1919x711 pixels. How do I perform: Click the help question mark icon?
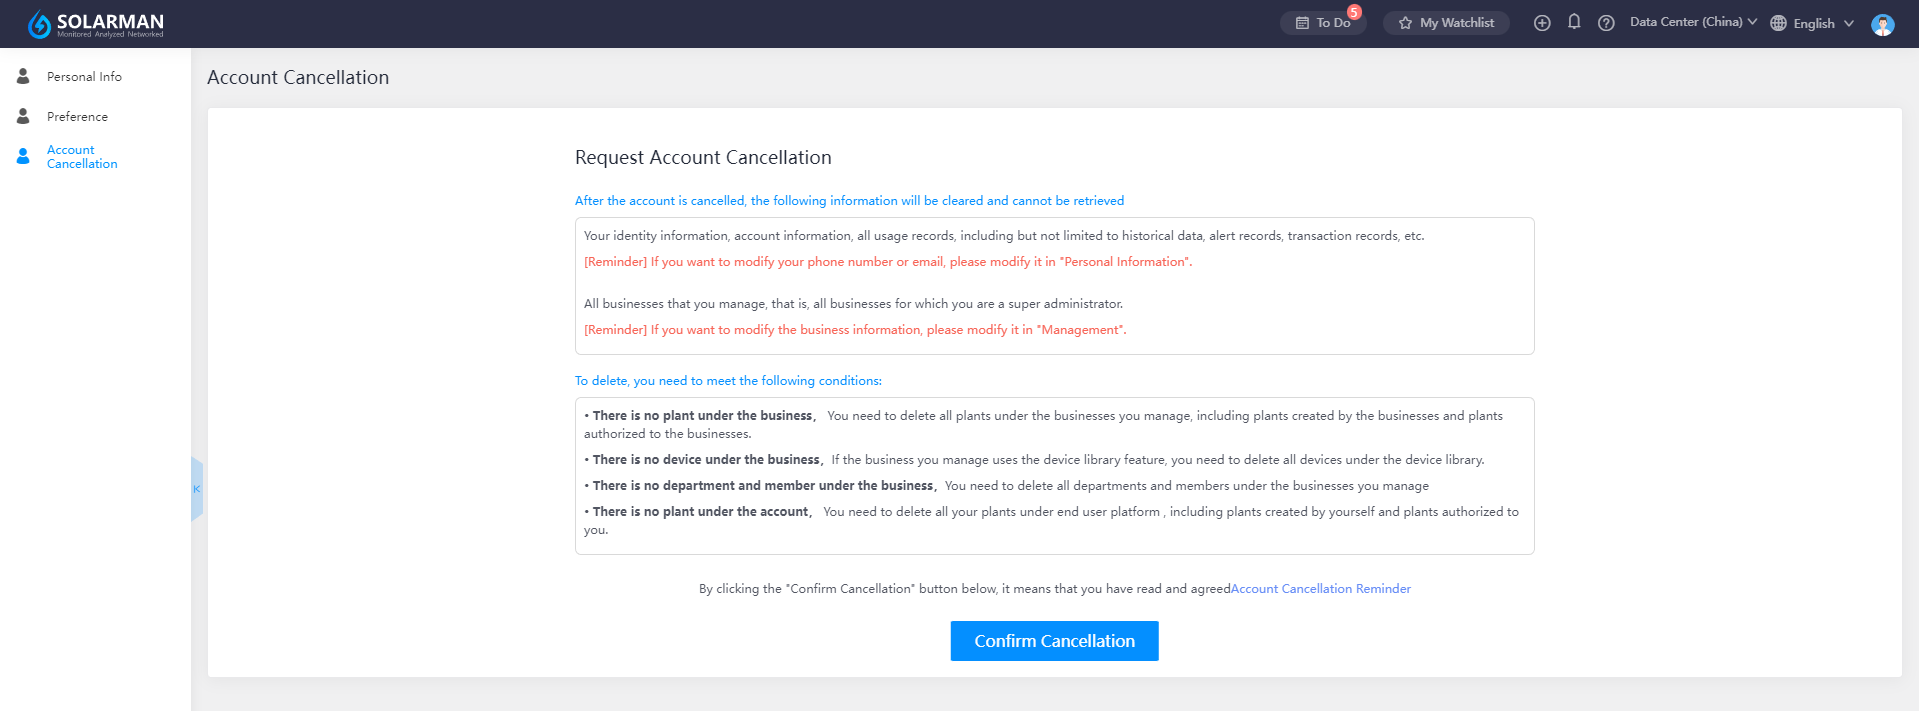click(1606, 23)
